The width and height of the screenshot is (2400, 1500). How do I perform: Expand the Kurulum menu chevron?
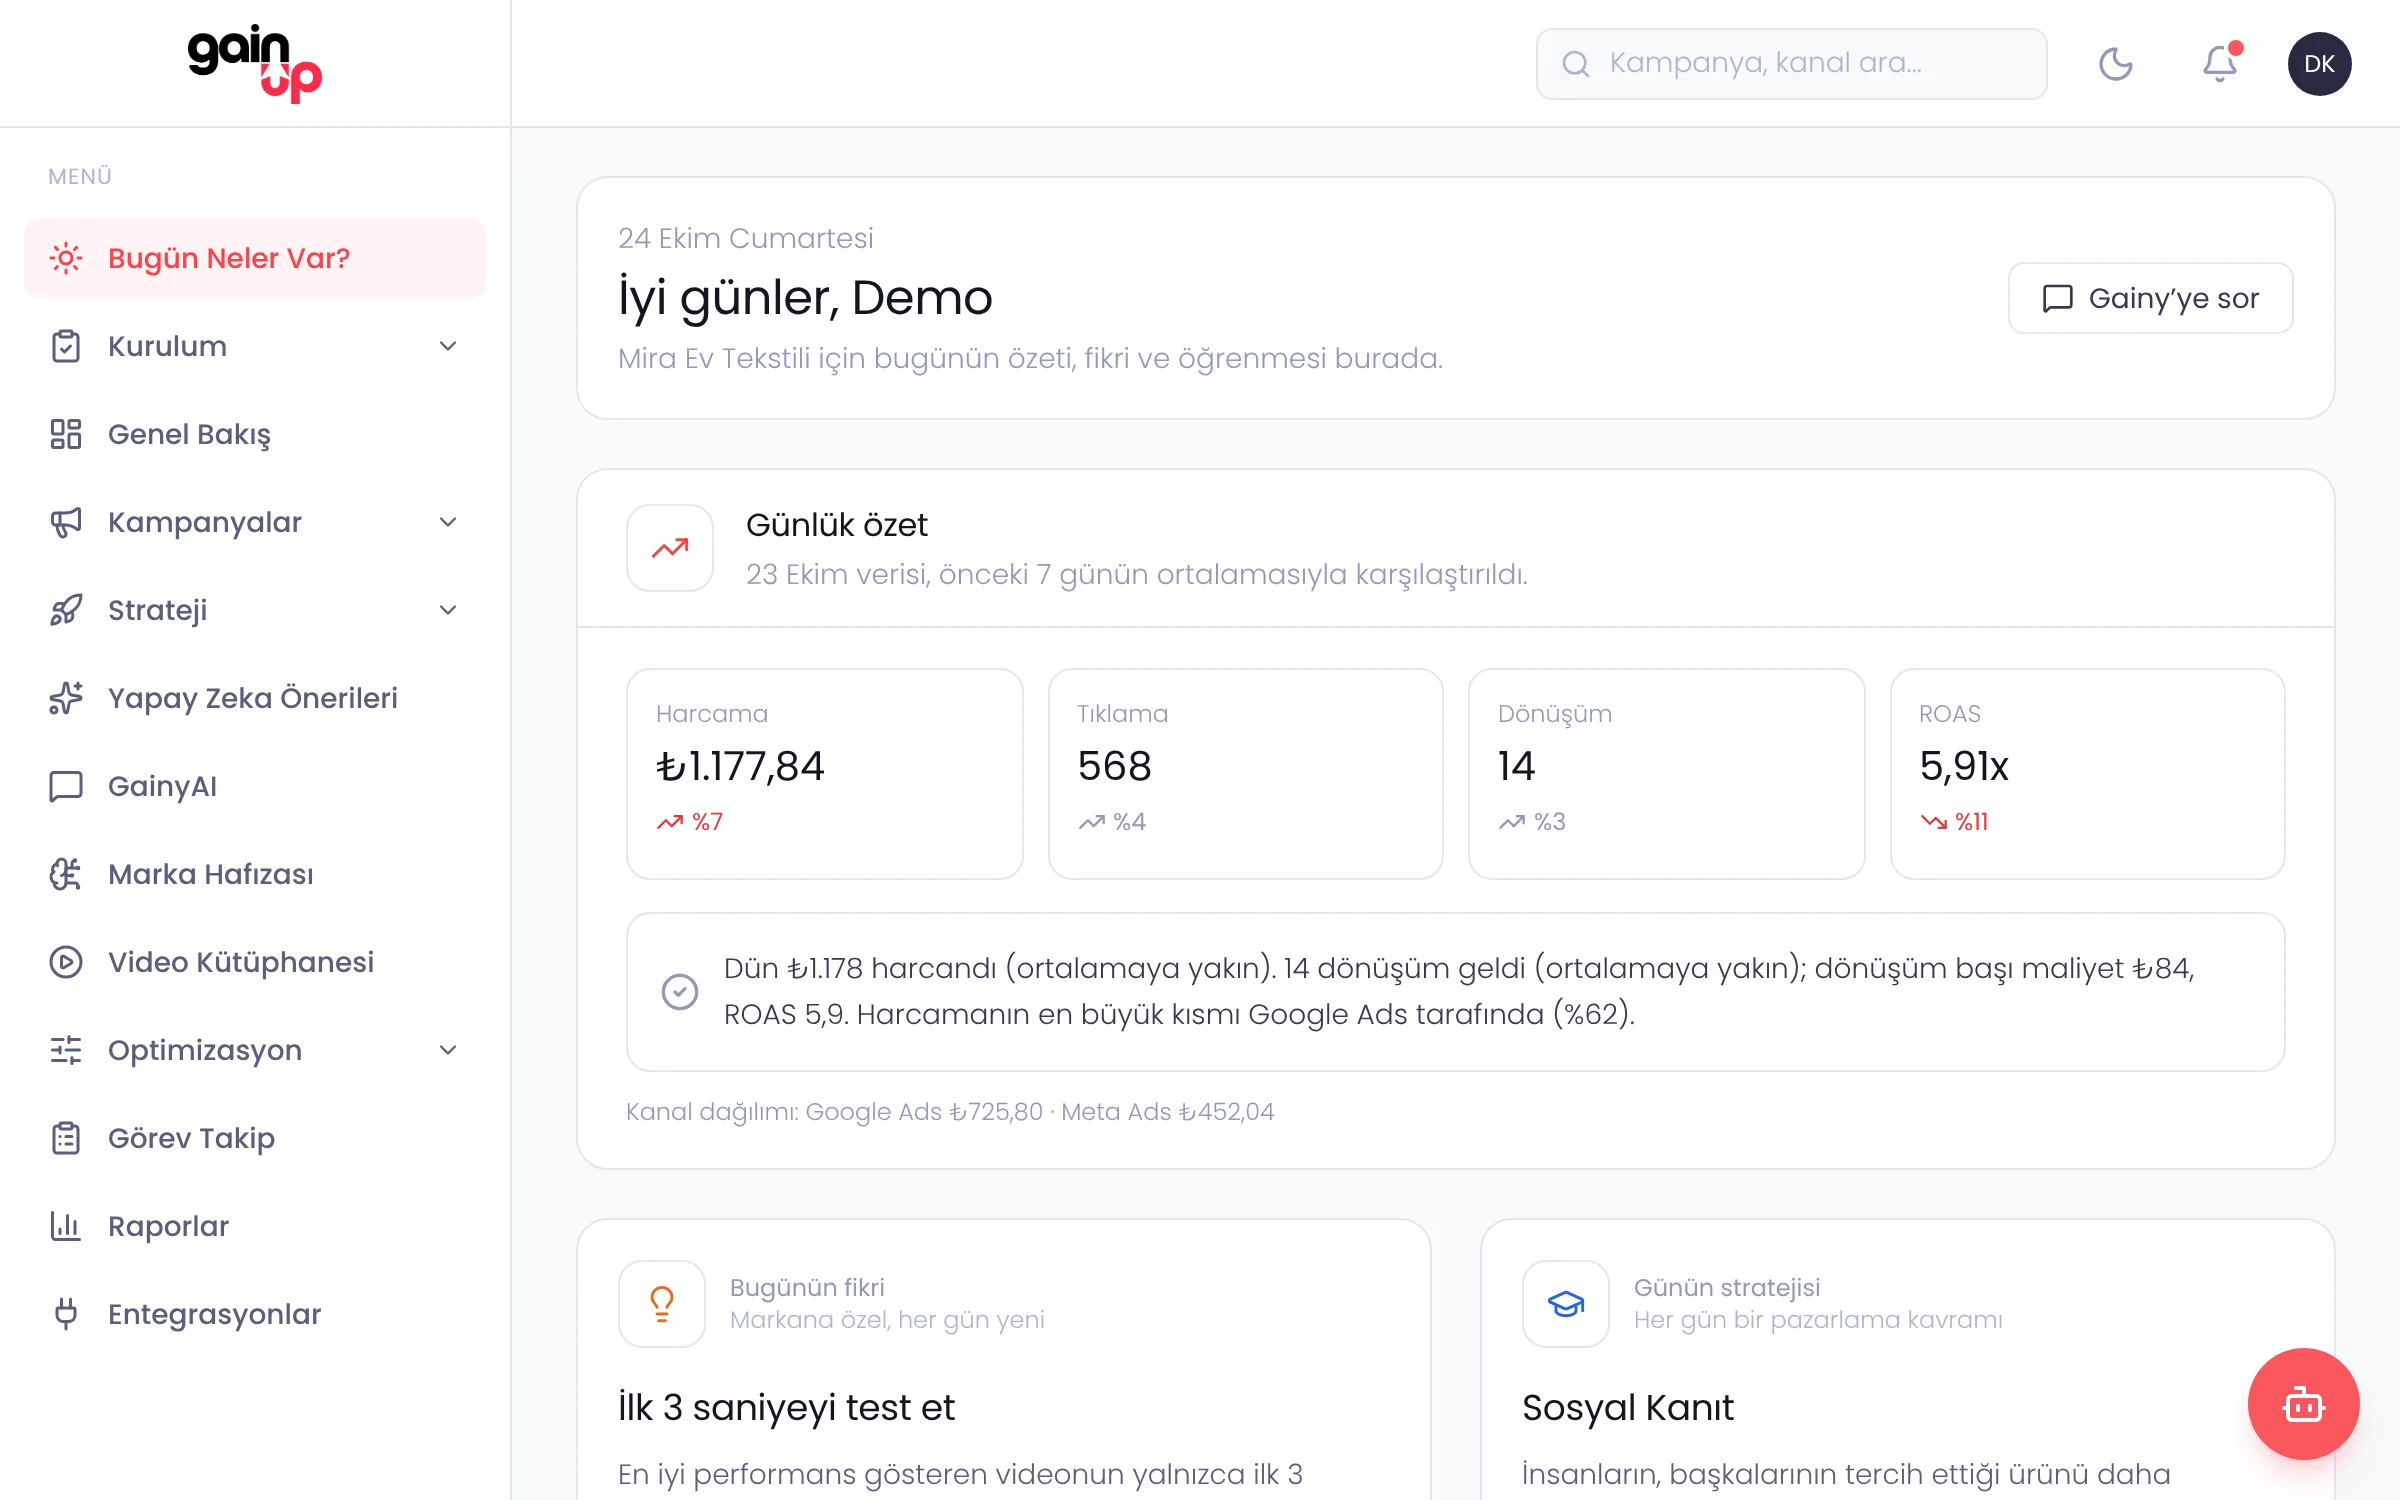pos(448,346)
